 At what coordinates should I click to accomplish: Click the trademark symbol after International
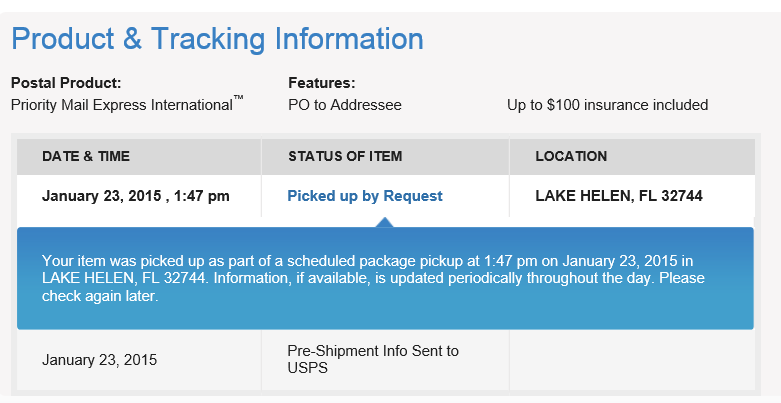[238, 98]
